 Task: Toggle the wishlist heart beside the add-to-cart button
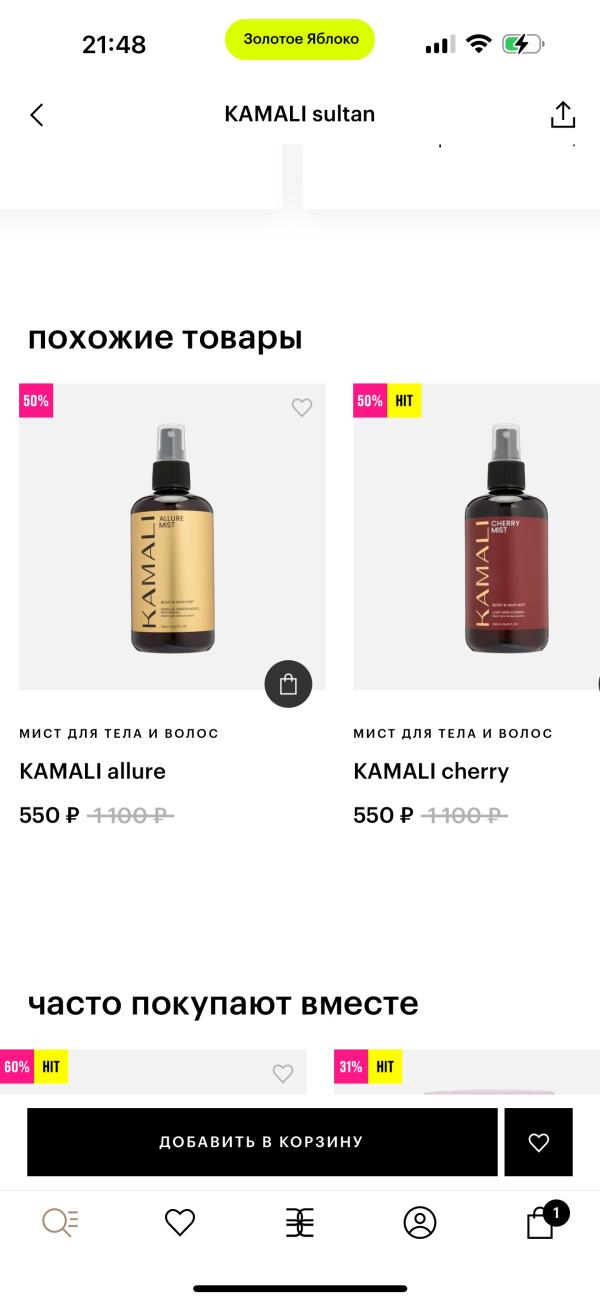(539, 1142)
